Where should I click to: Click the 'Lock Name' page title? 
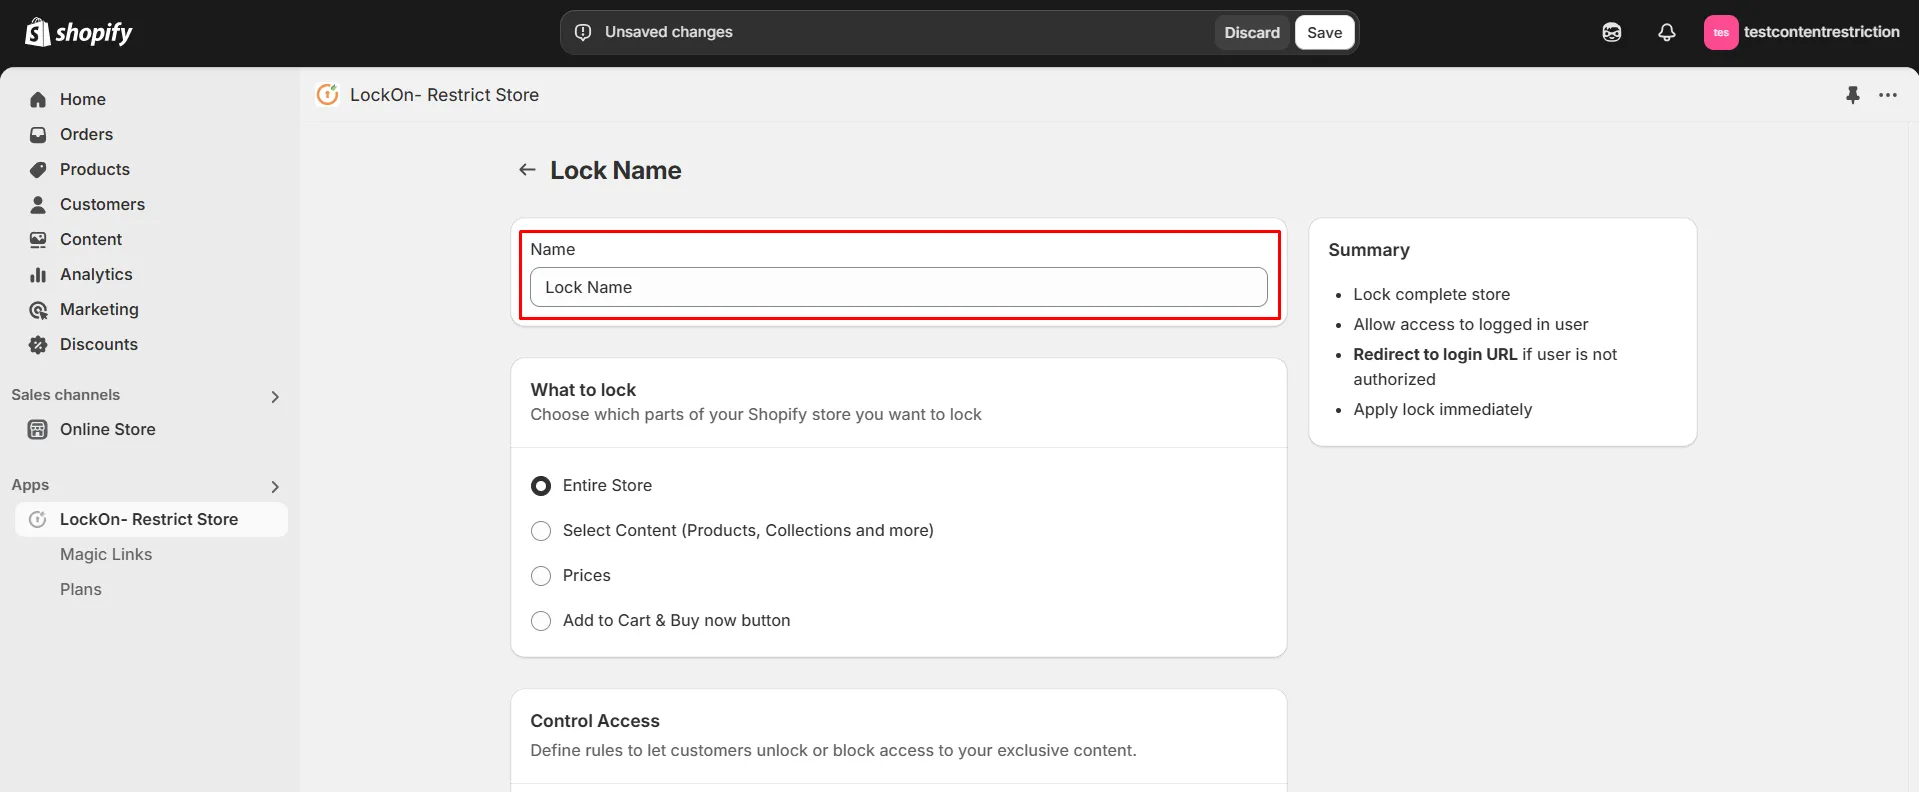point(616,170)
